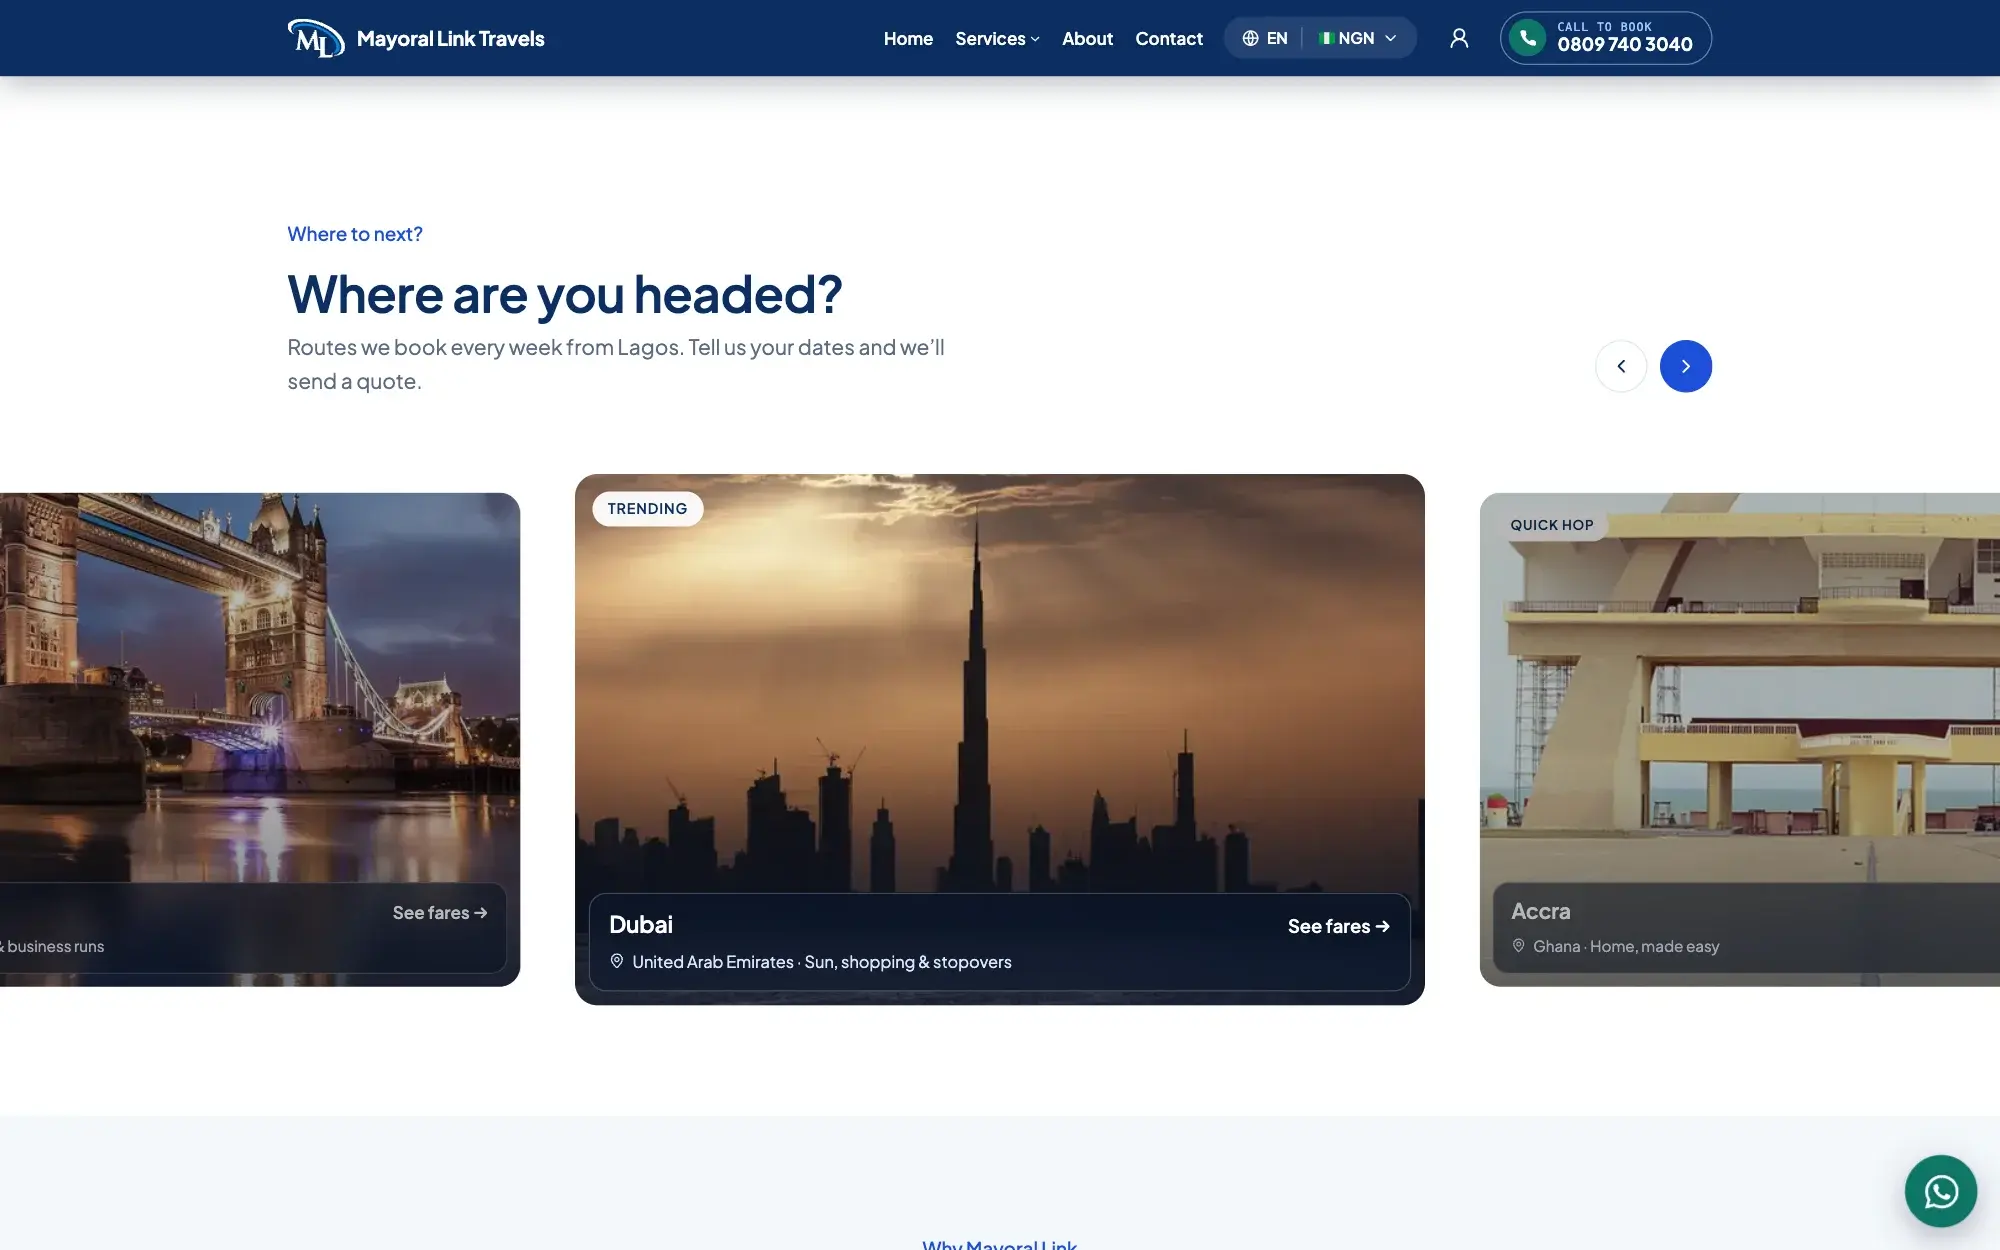This screenshot has width=2000, height=1250.
Task: Click the globe language icon
Action: [1250, 38]
